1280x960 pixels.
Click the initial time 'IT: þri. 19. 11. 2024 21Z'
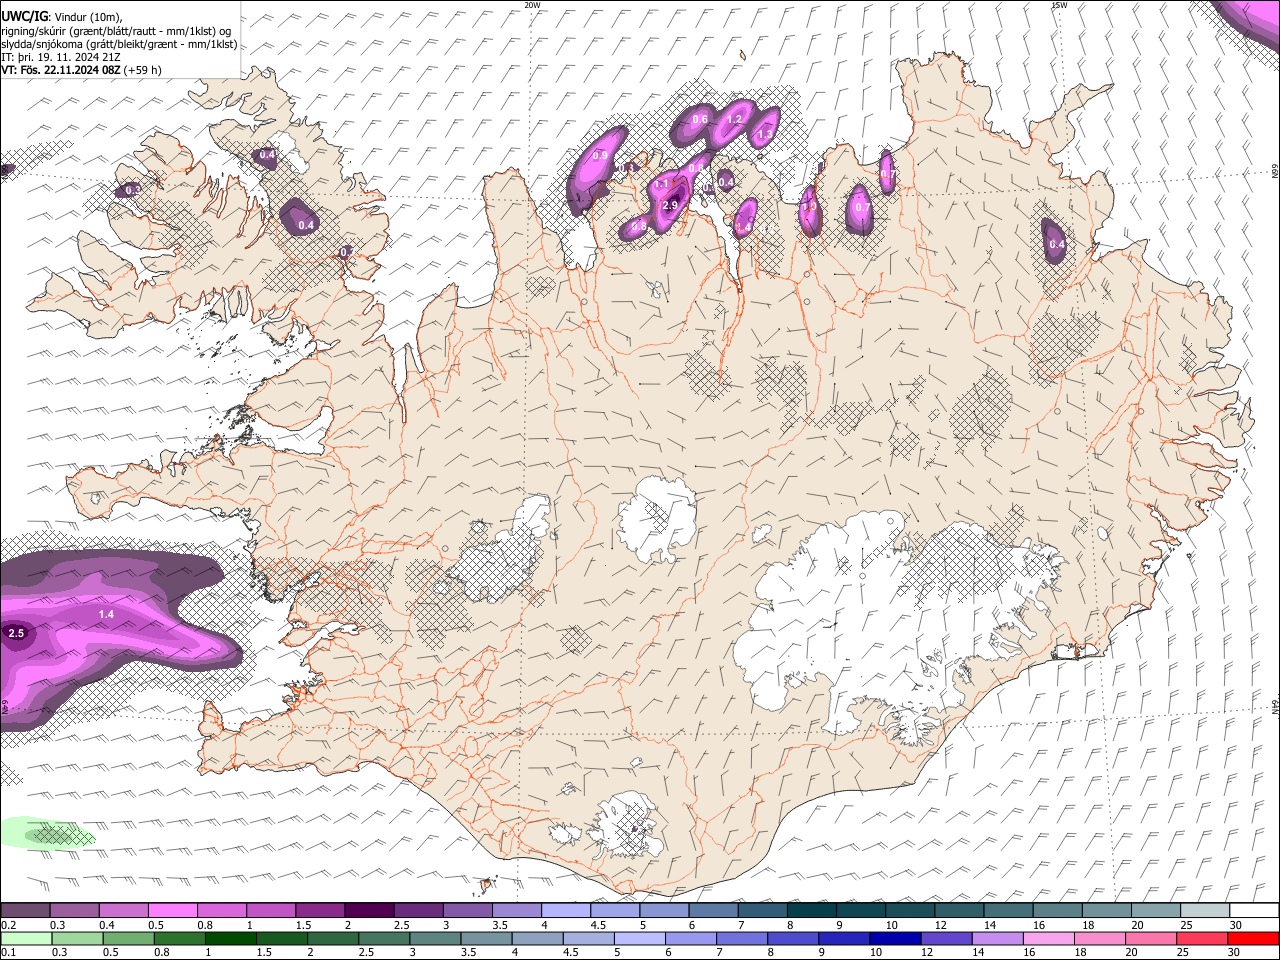click(61, 57)
